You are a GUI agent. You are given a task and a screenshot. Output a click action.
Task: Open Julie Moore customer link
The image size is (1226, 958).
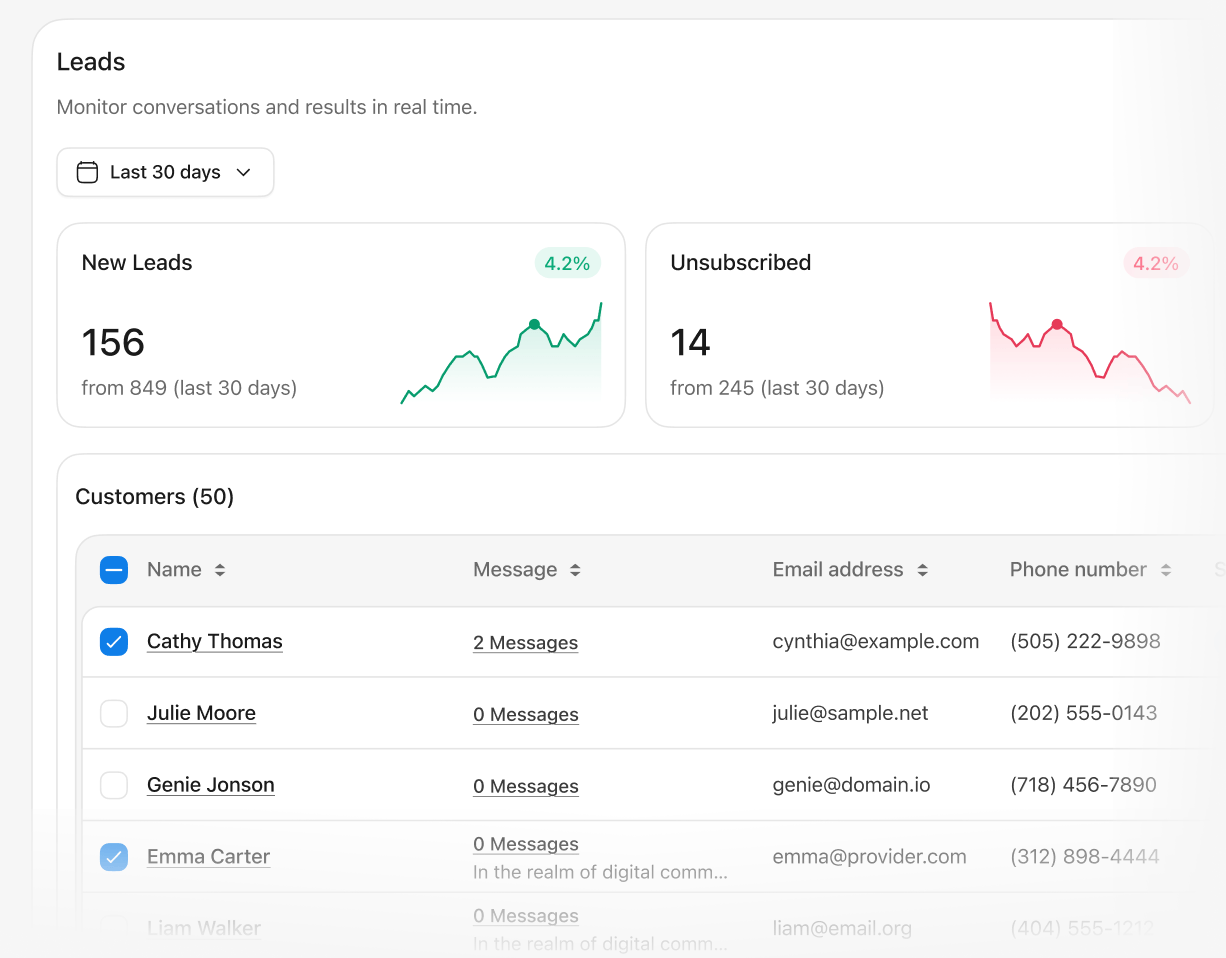pyautogui.click(x=201, y=714)
